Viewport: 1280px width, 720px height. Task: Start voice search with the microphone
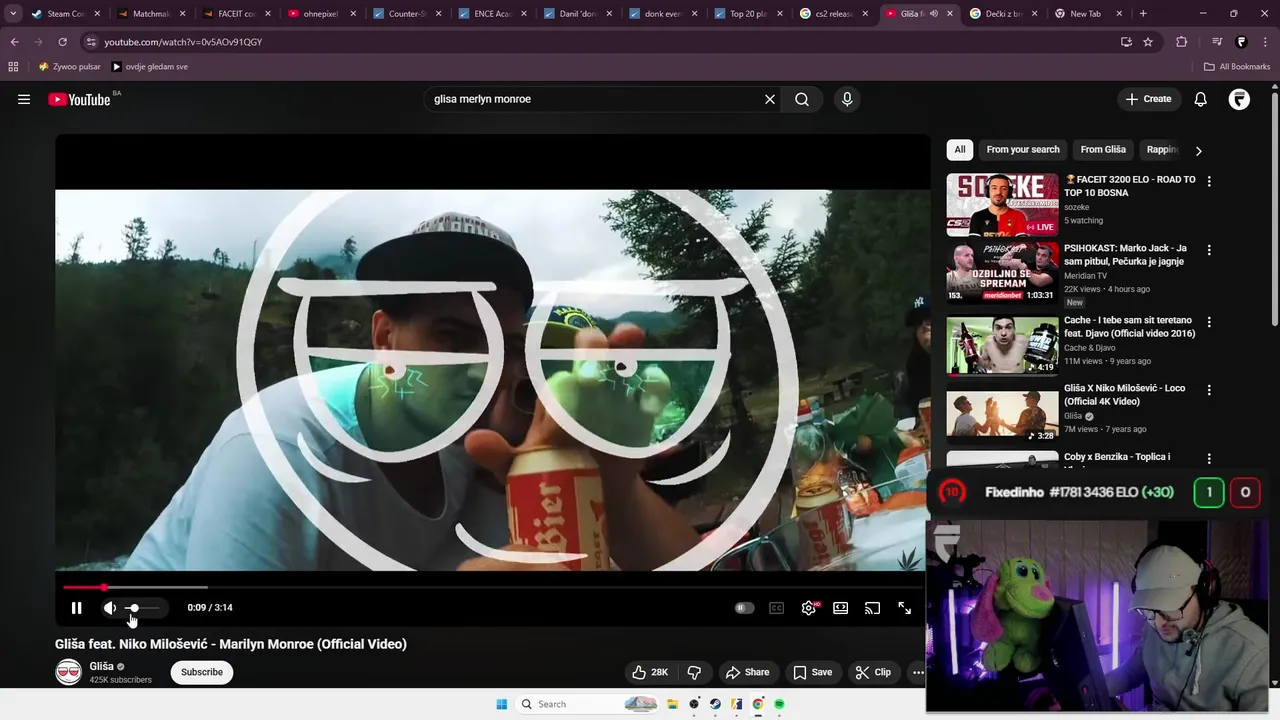pos(847,99)
